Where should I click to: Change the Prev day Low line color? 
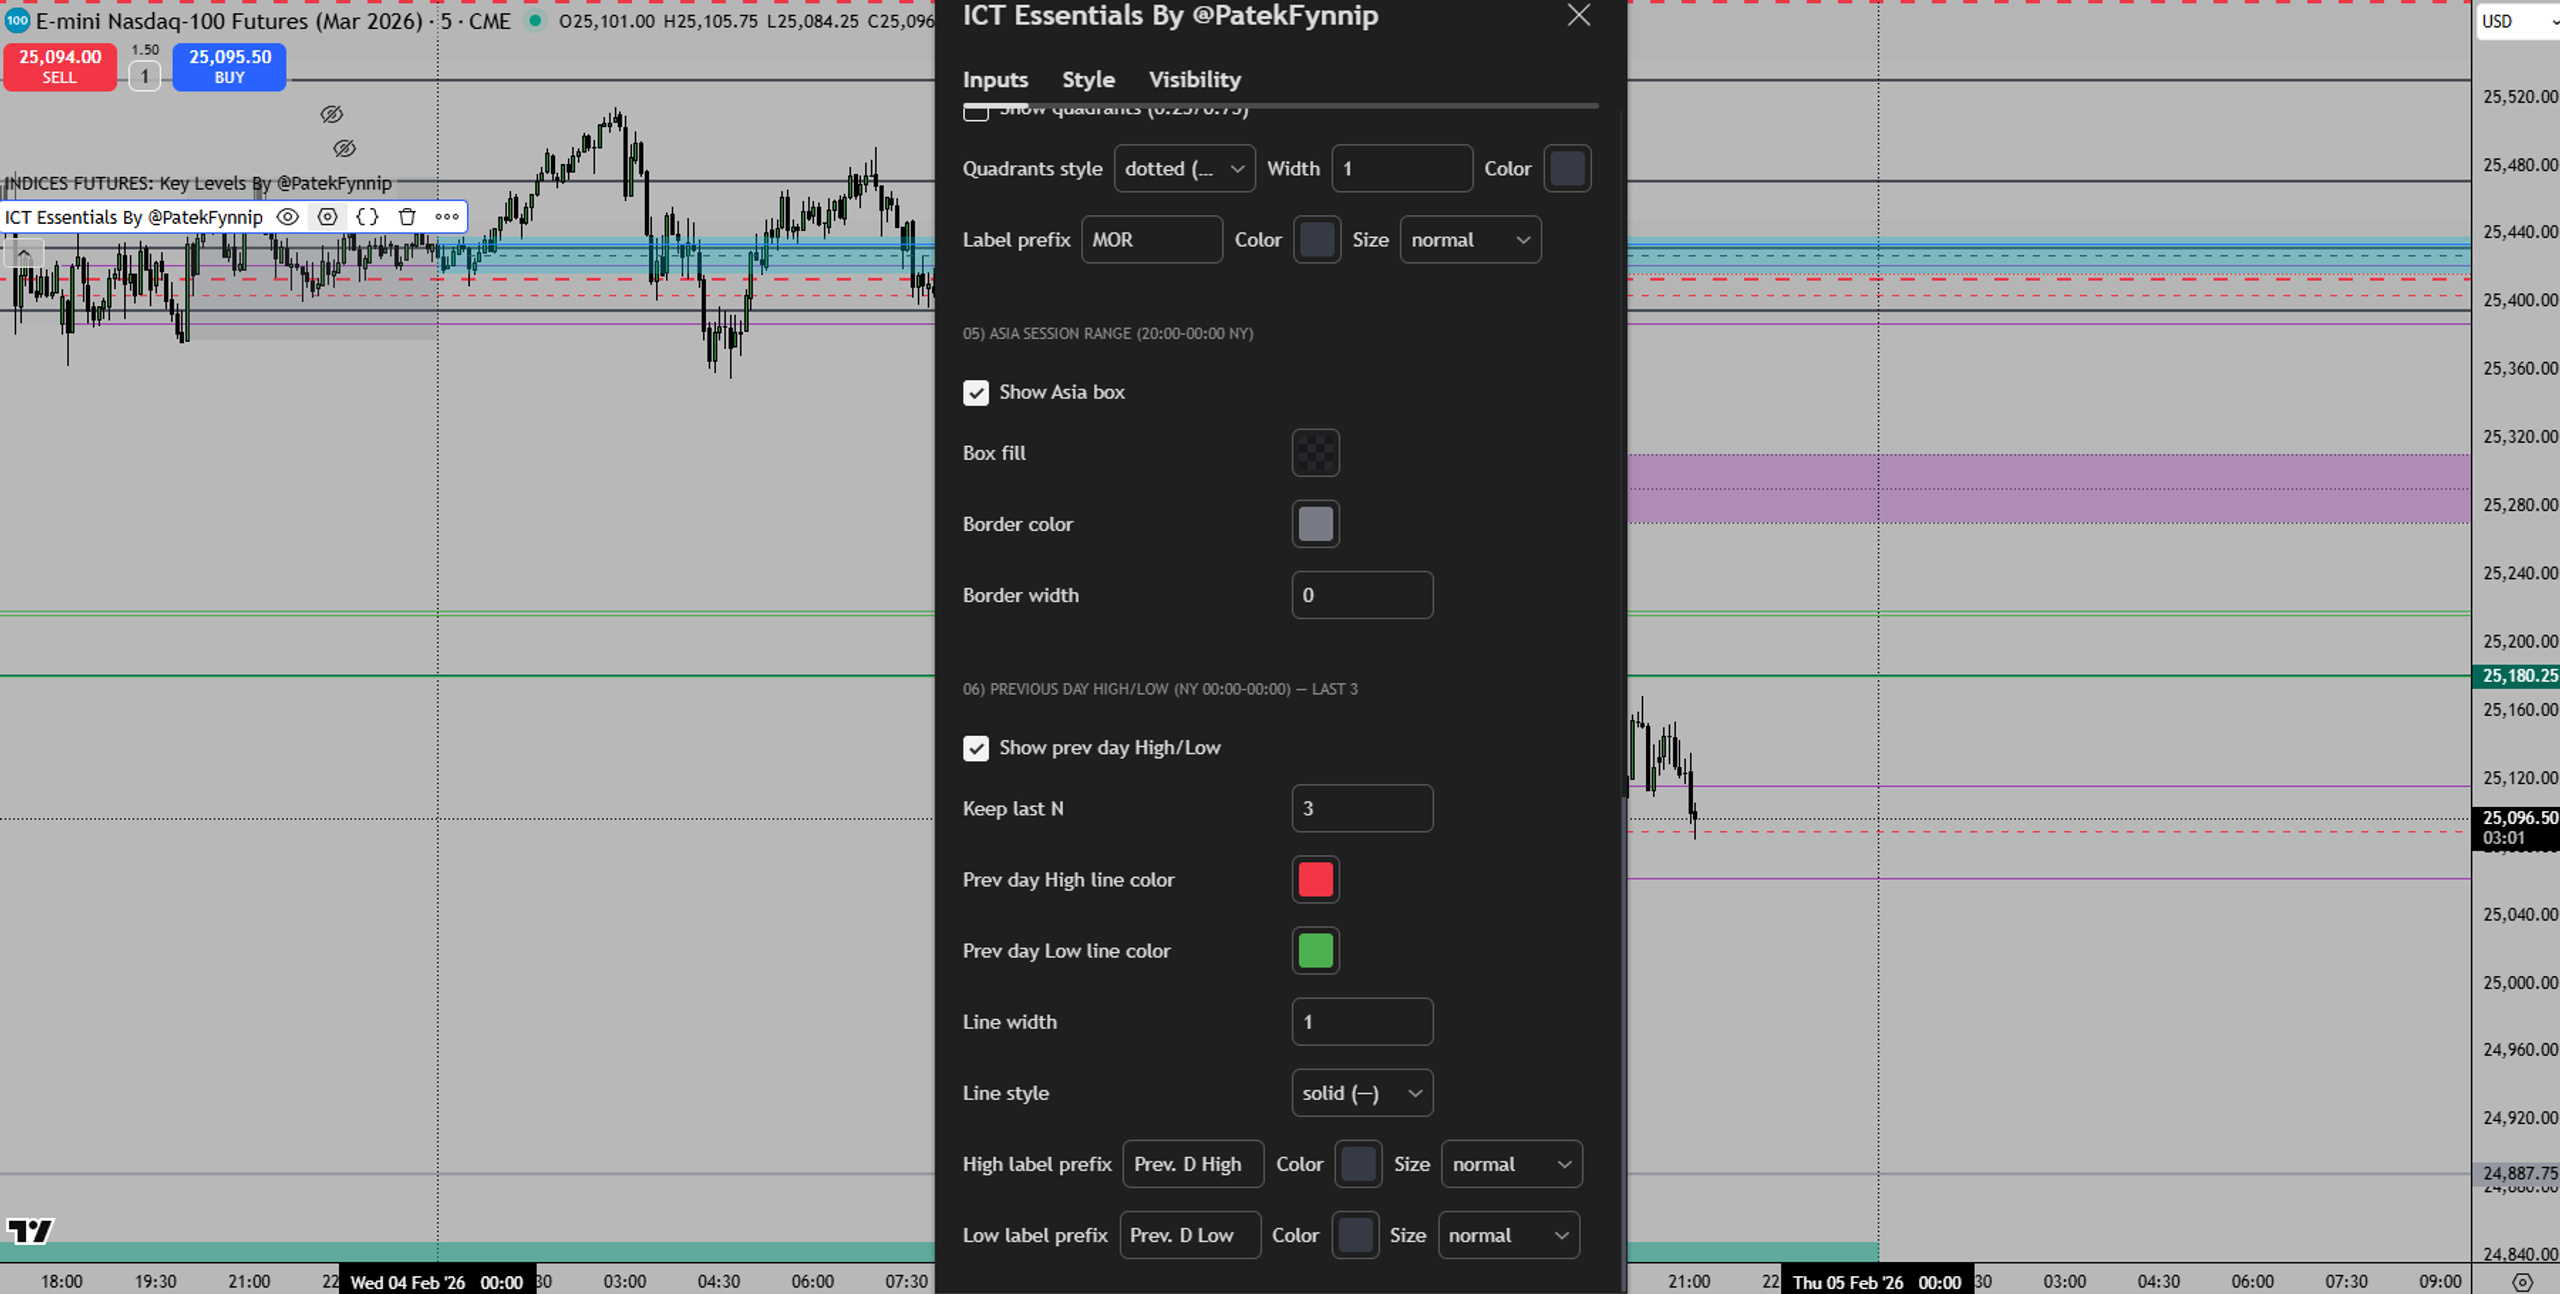(x=1315, y=951)
